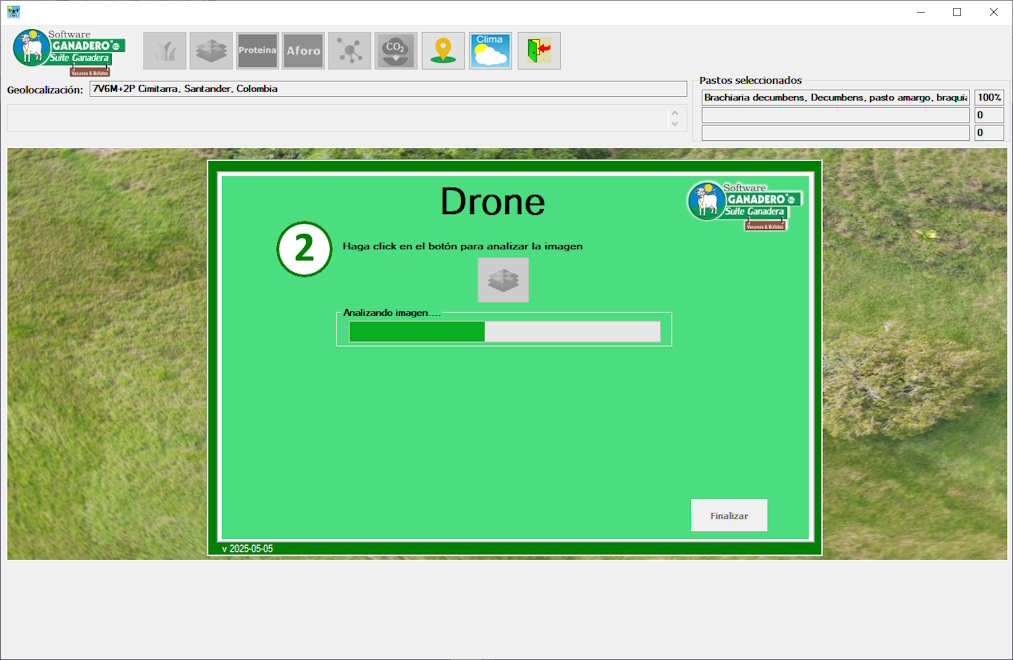The width and height of the screenshot is (1013, 660).
Task: Click the network nodes toolbar icon
Action: [x=349, y=51]
